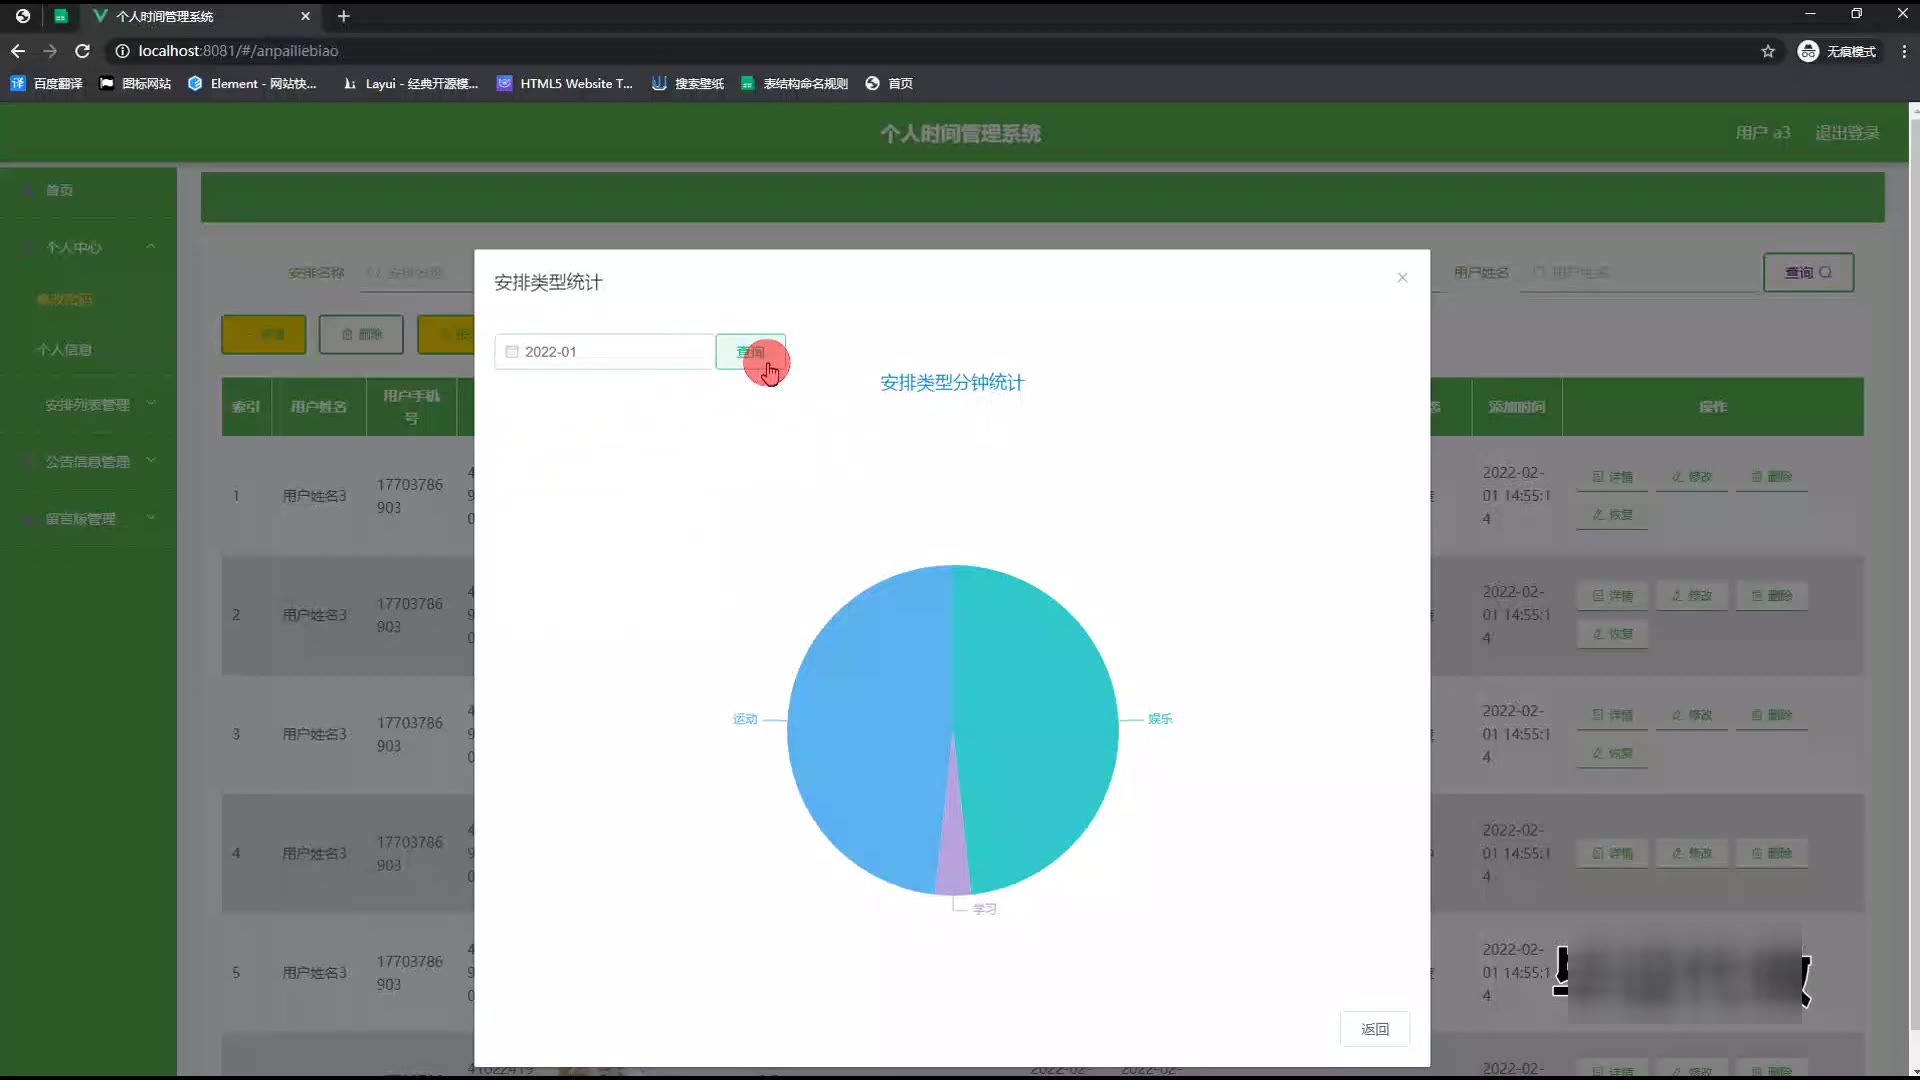Image resolution: width=1920 pixels, height=1080 pixels.
Task: Open the browser three-dot menu
Action: click(x=1903, y=51)
